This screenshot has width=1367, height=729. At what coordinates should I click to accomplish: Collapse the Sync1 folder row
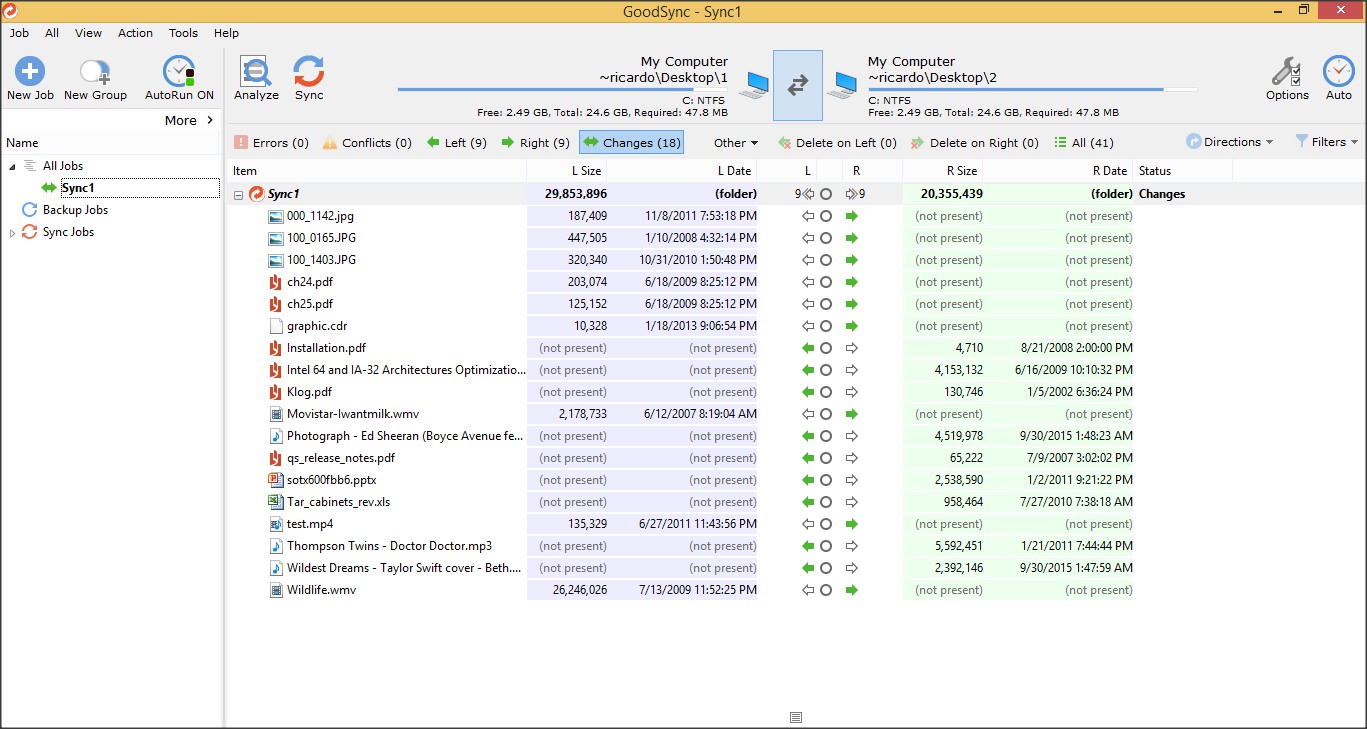point(238,194)
